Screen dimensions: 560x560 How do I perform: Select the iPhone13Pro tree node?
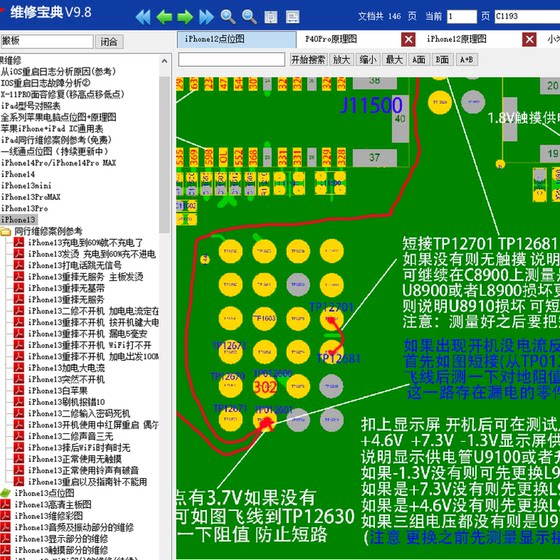click(x=24, y=208)
